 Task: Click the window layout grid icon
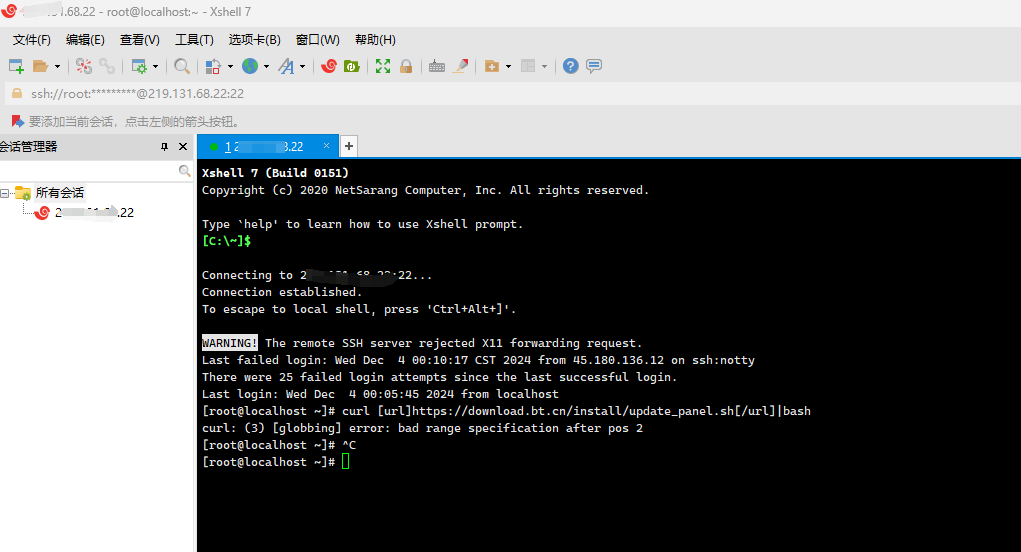pos(528,66)
